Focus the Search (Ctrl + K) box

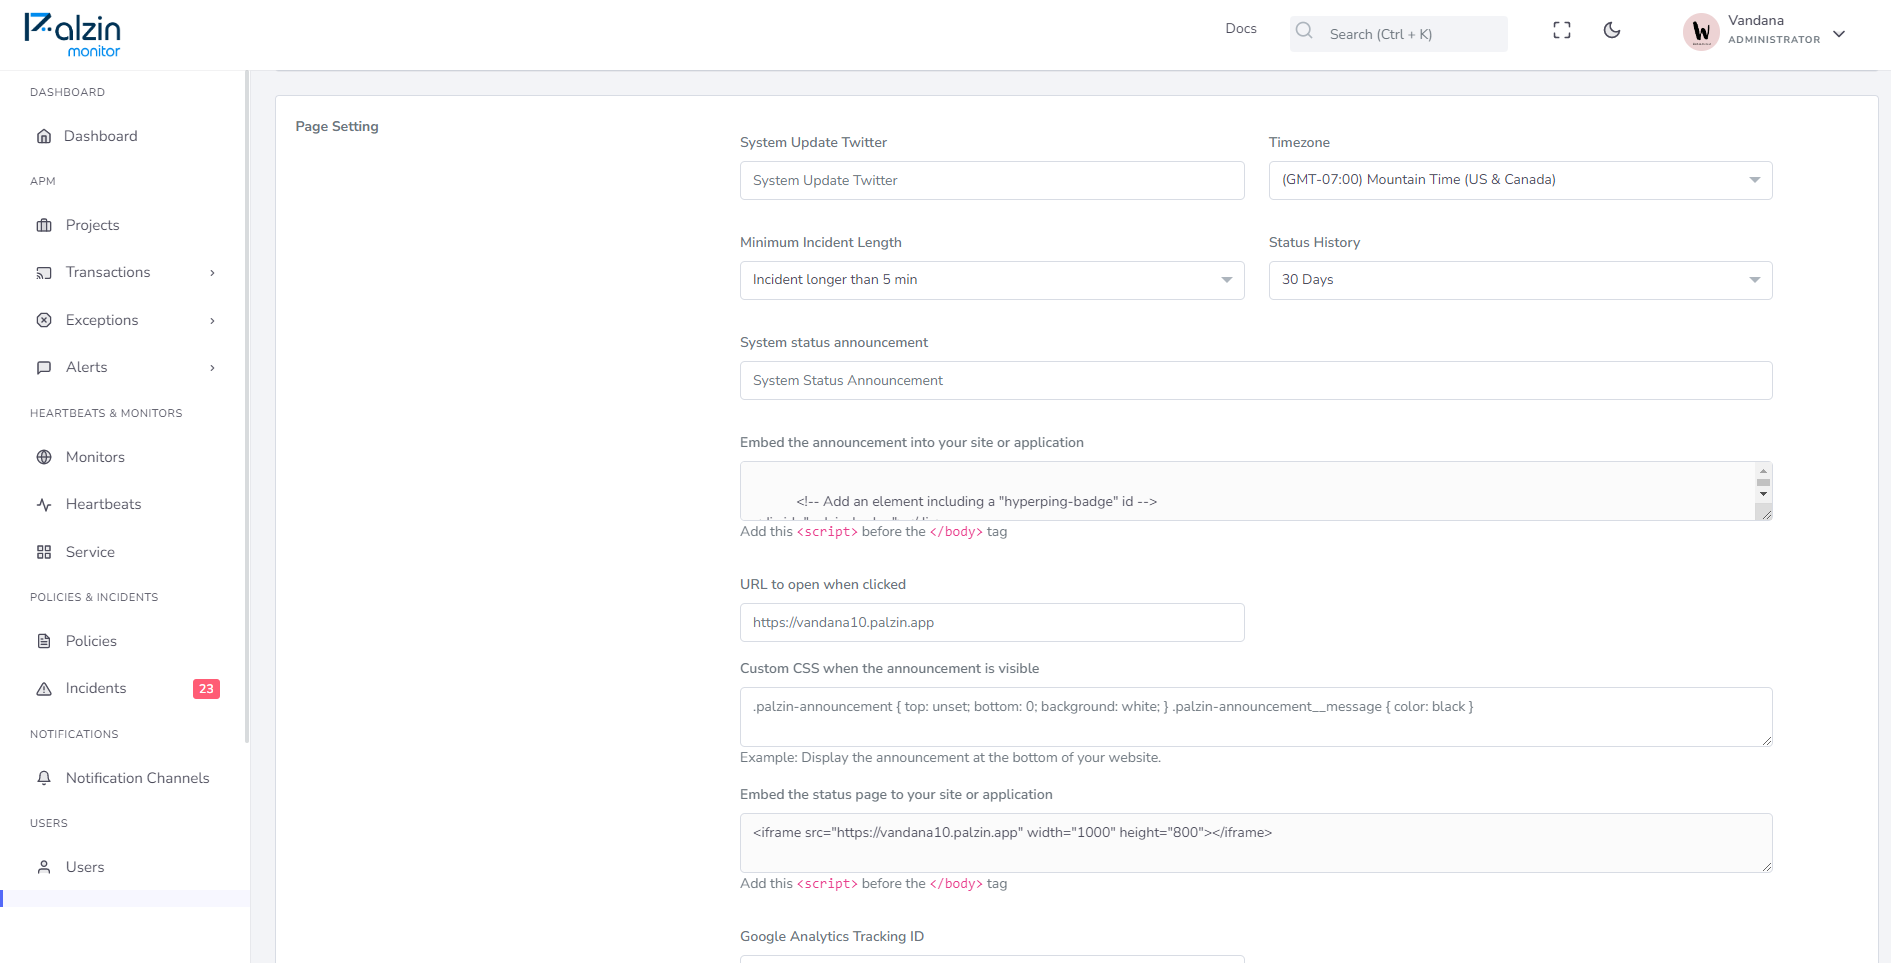click(x=1398, y=34)
